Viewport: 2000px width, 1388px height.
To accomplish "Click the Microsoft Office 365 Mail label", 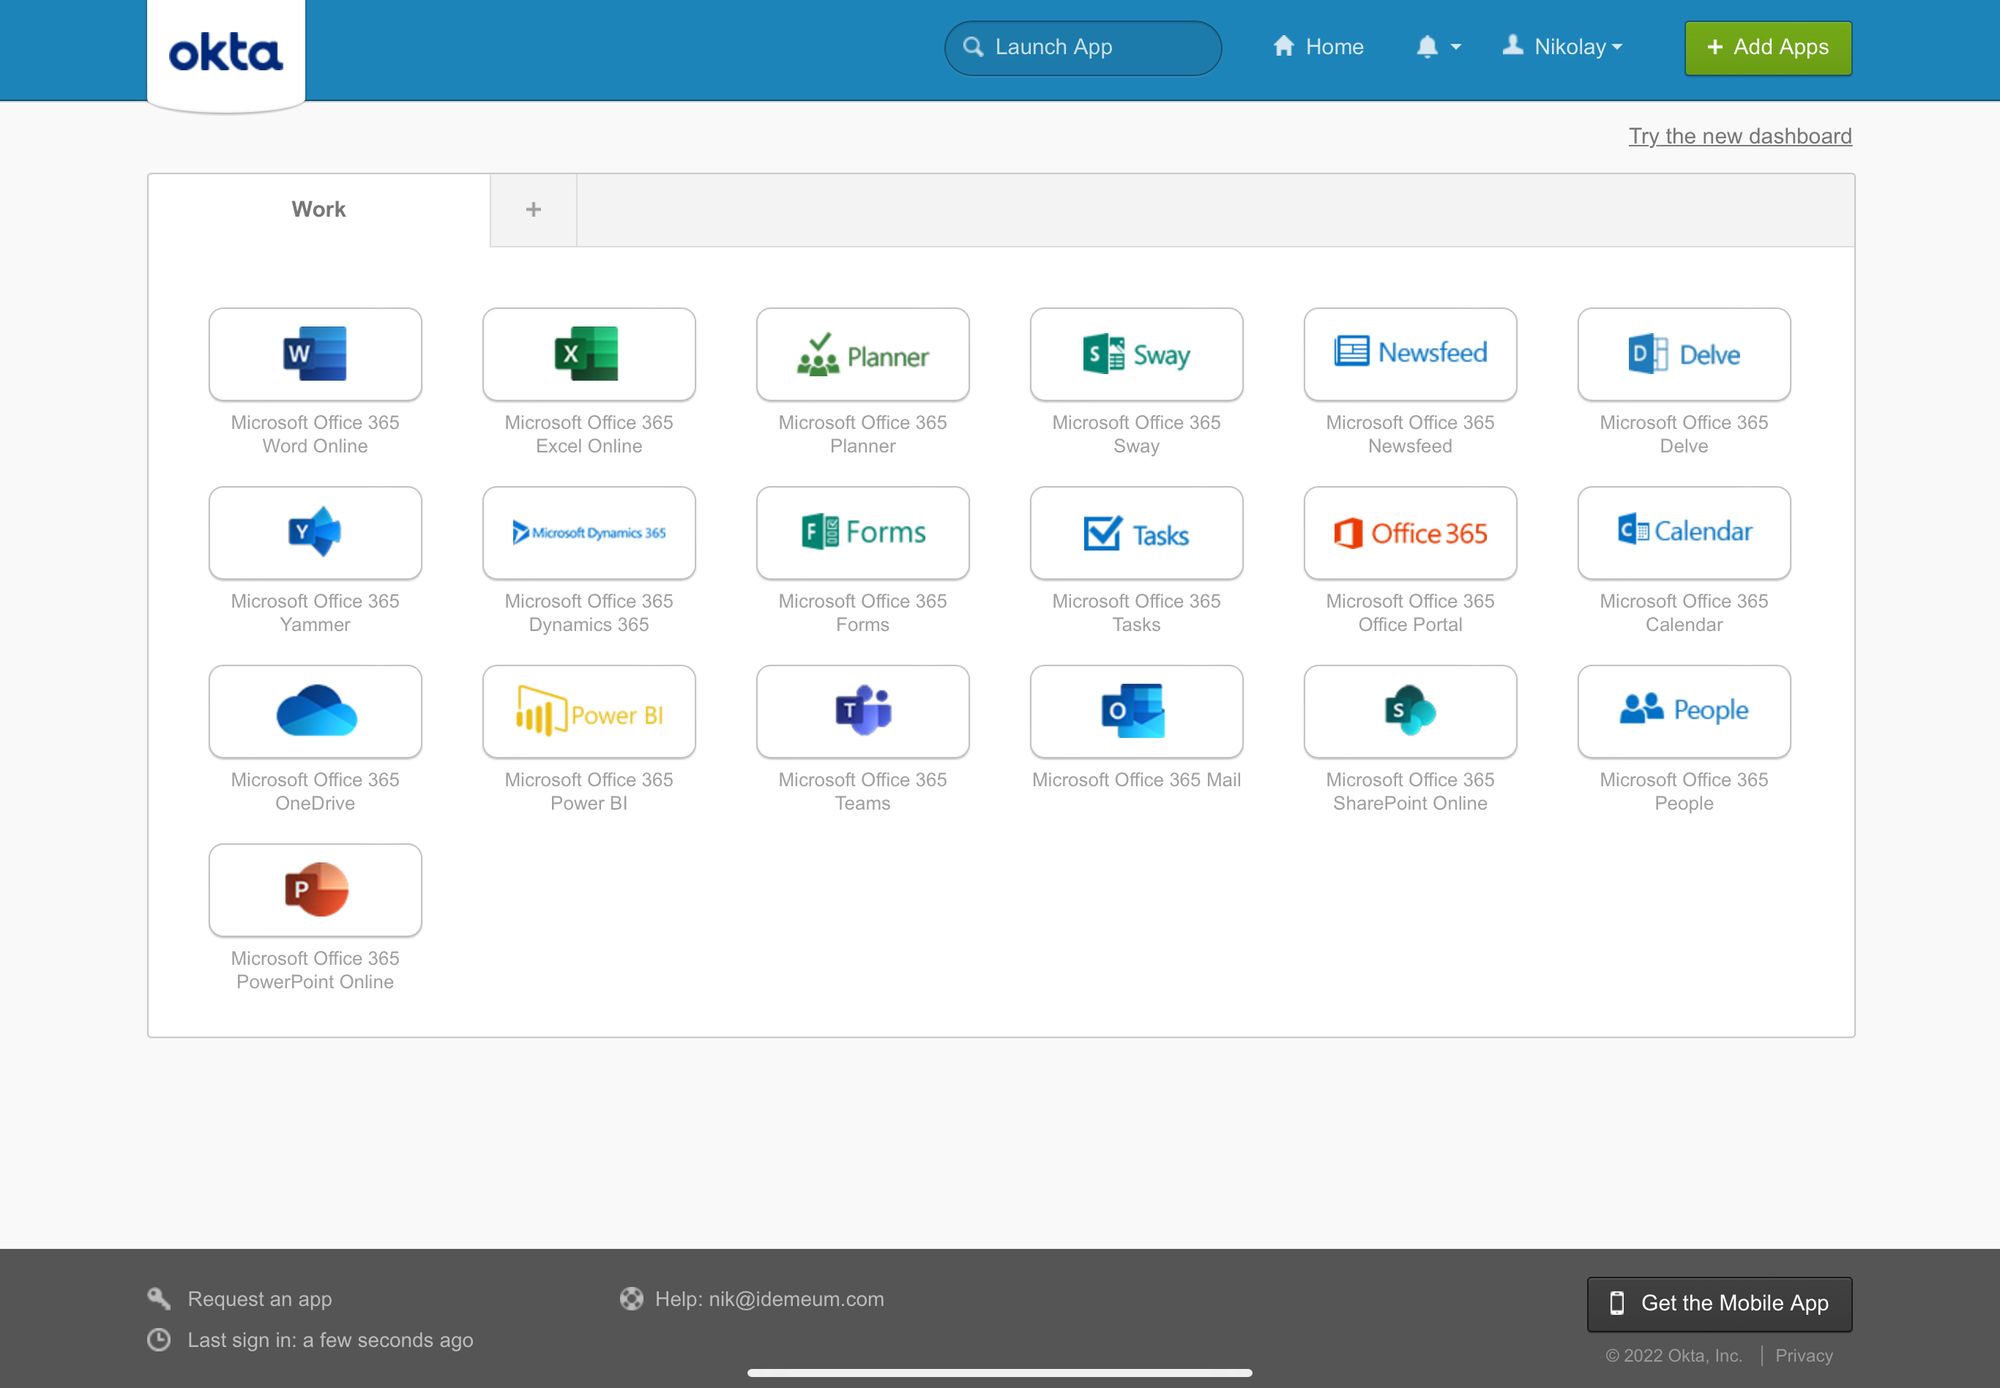I will point(1137,780).
